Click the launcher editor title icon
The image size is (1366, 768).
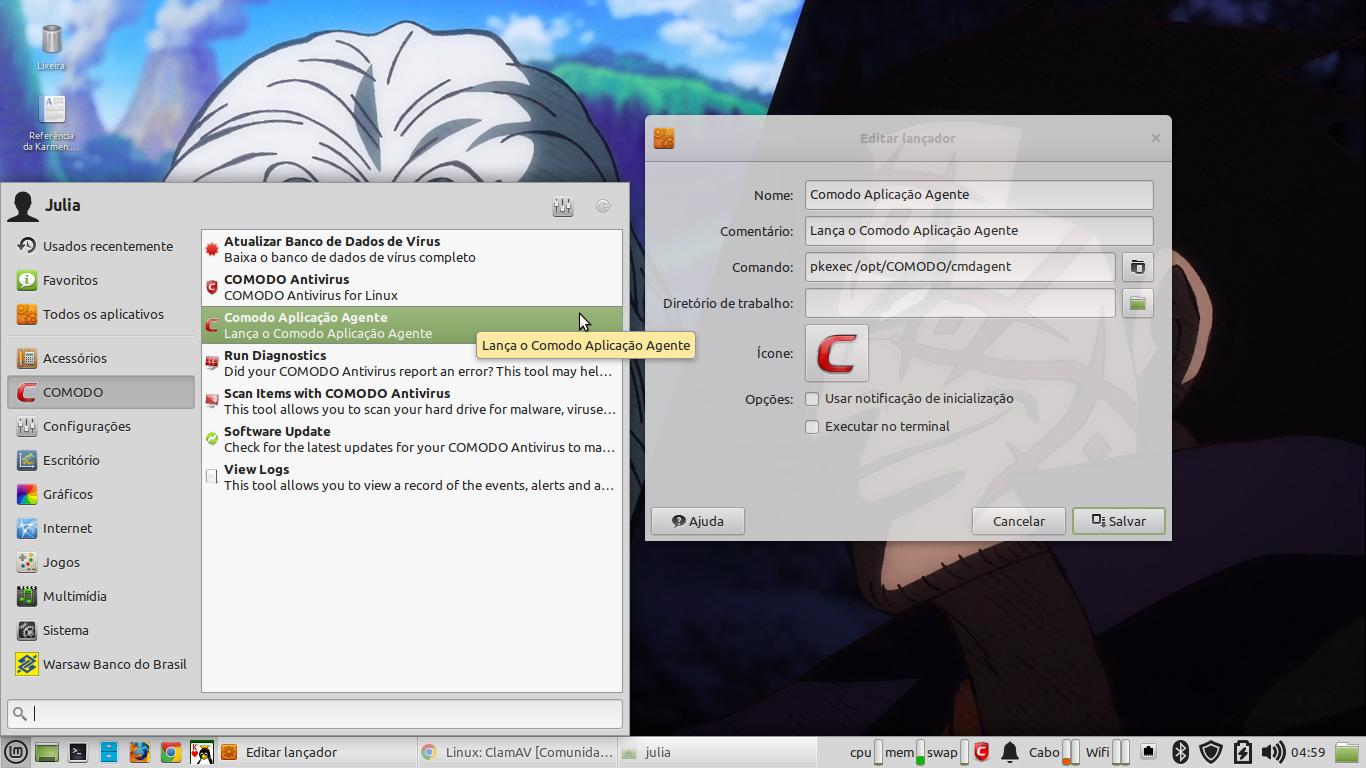[x=664, y=138]
